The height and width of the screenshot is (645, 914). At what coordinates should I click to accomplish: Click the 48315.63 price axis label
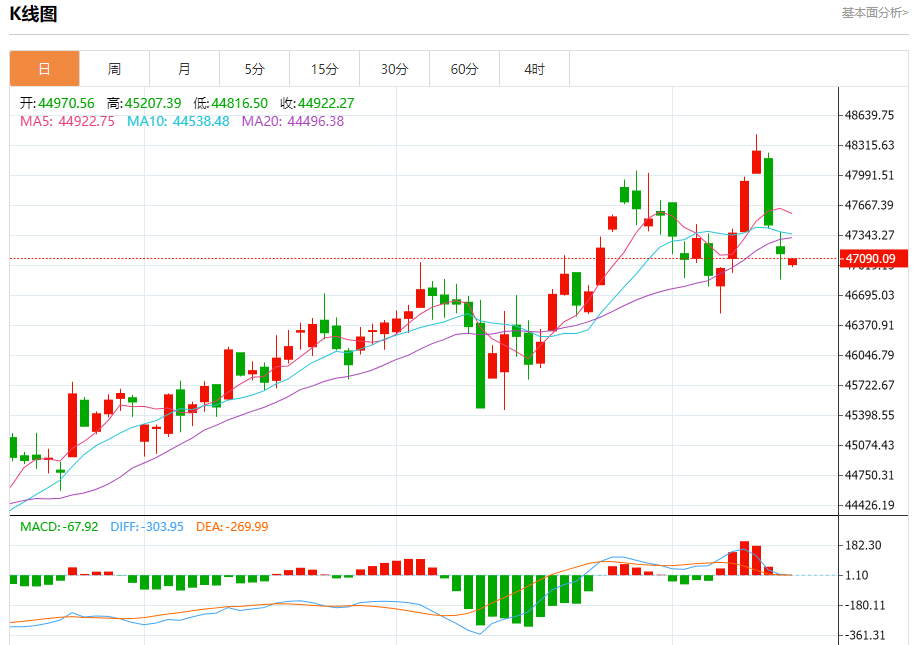[x=870, y=145]
